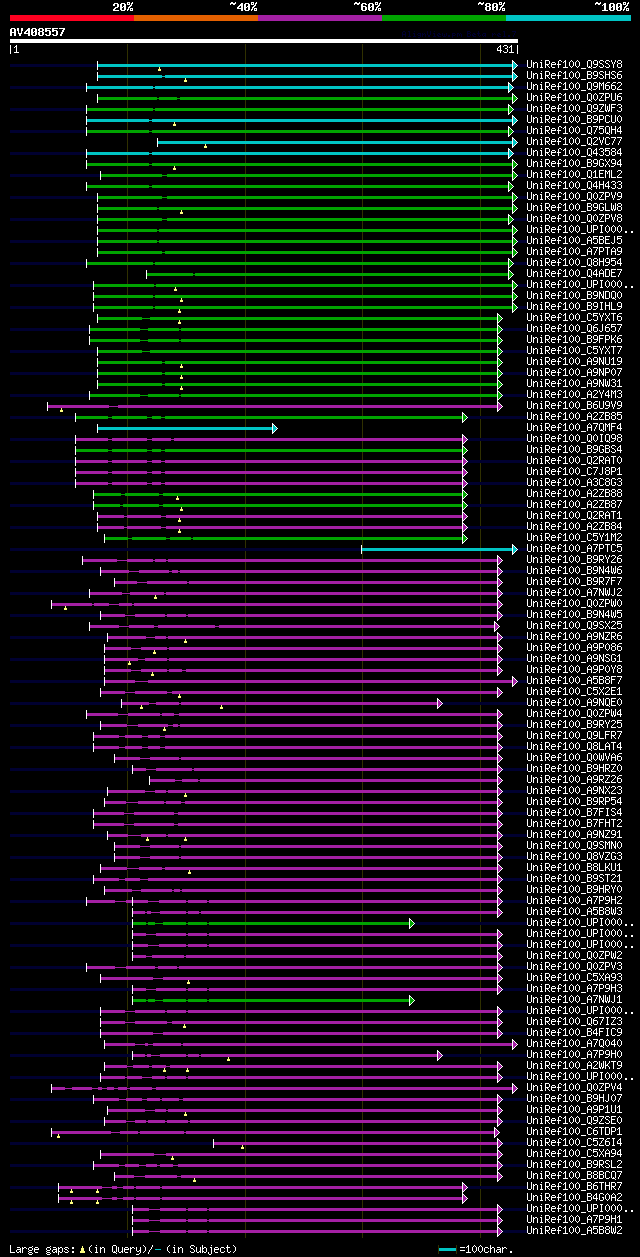Image resolution: width=640 pixels, height=1257 pixels.
Task: Click the UniRef100_Q43584 label
Action: click(x=574, y=152)
